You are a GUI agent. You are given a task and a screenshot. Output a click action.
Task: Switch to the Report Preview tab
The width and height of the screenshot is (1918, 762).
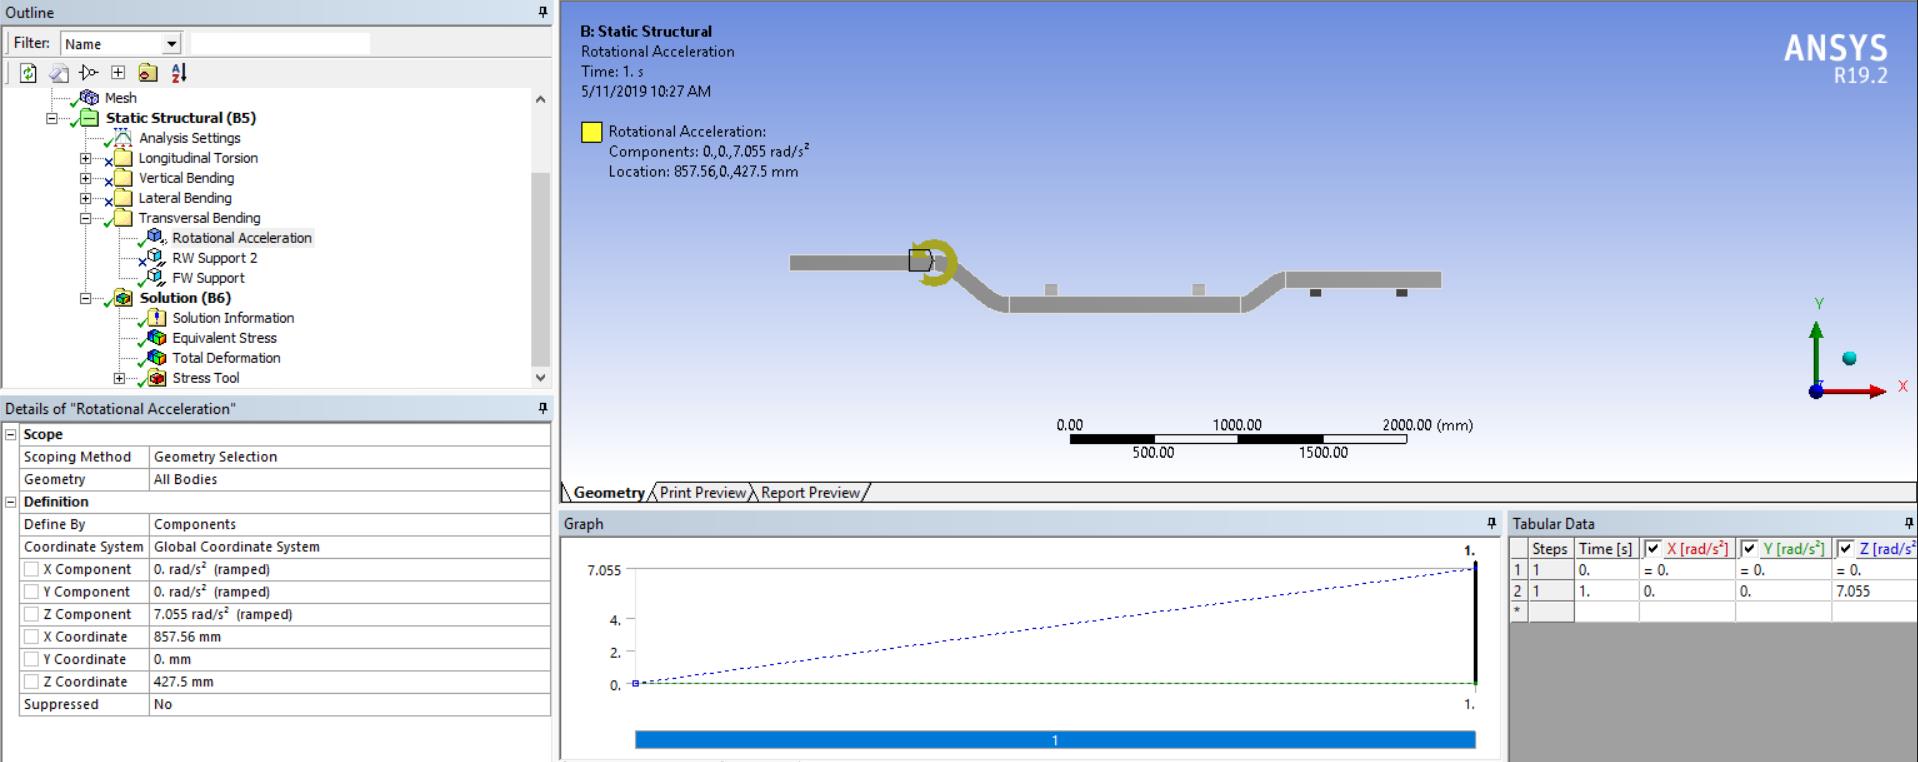810,492
